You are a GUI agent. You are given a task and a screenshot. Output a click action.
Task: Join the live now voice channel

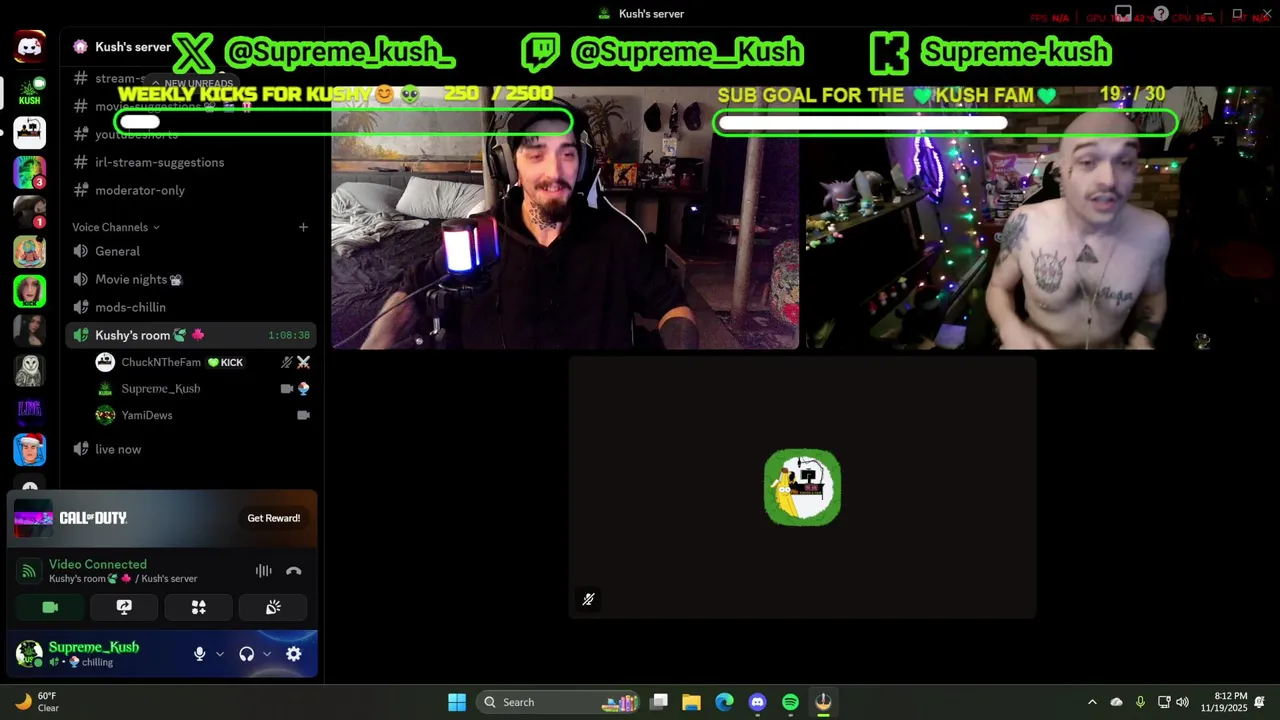click(191, 449)
